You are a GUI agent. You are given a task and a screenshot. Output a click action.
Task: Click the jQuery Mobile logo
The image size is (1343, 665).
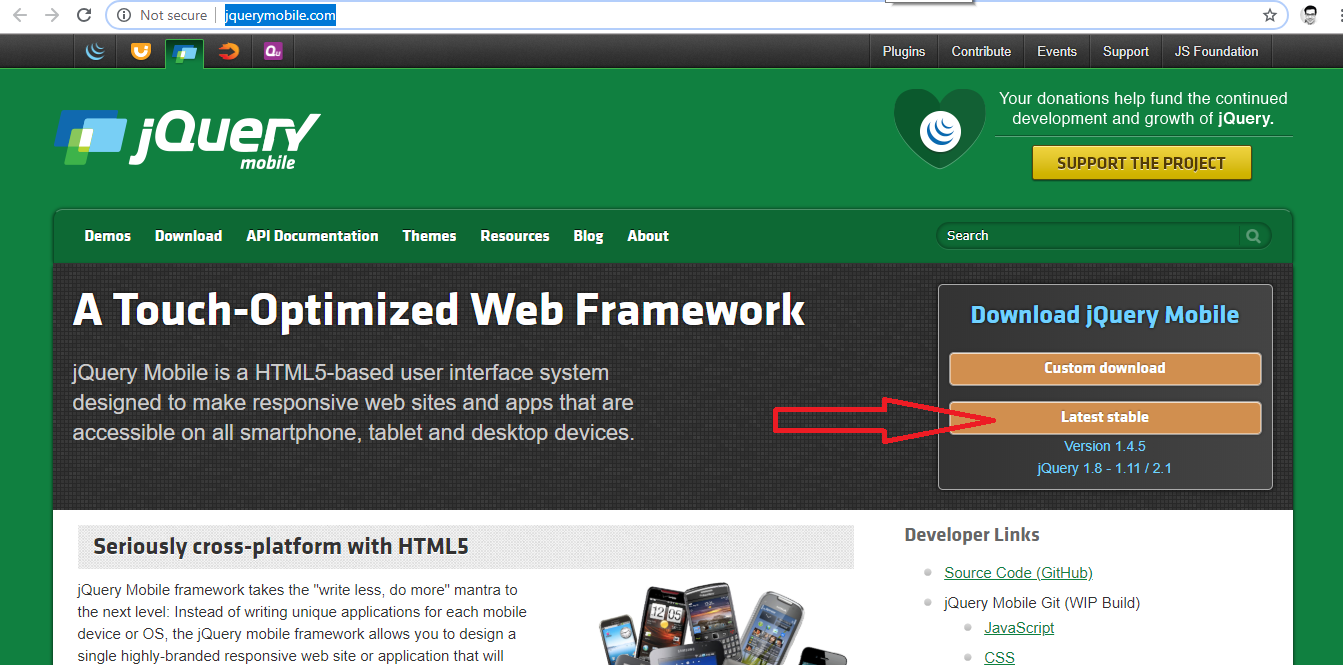click(187, 138)
